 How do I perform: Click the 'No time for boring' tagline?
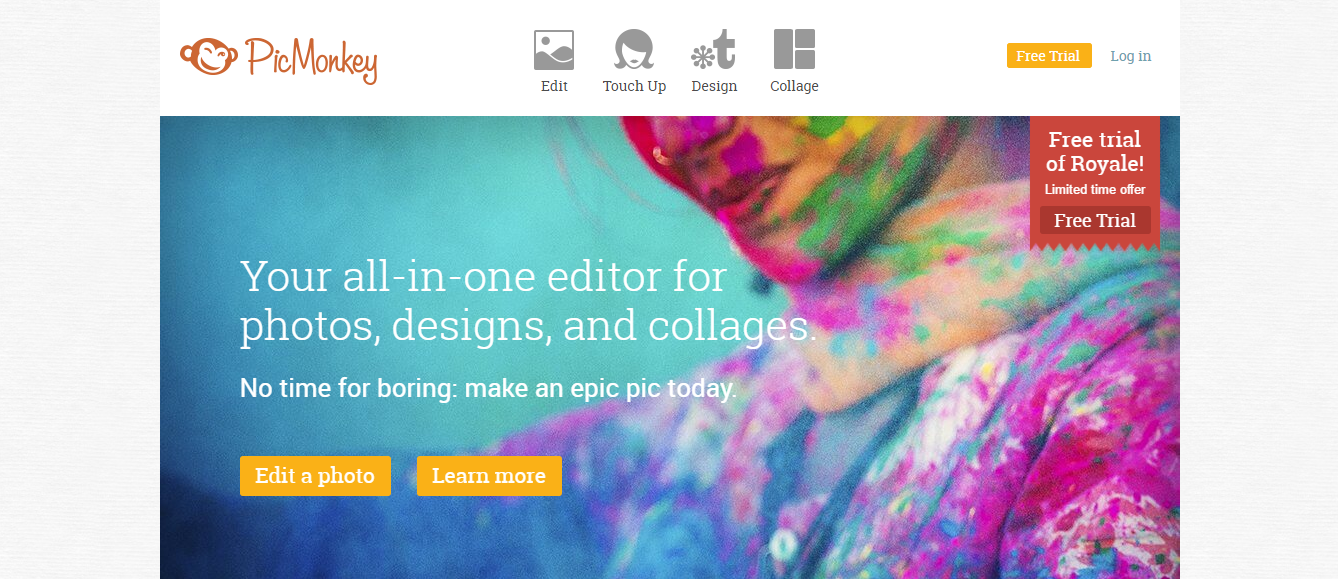488,388
